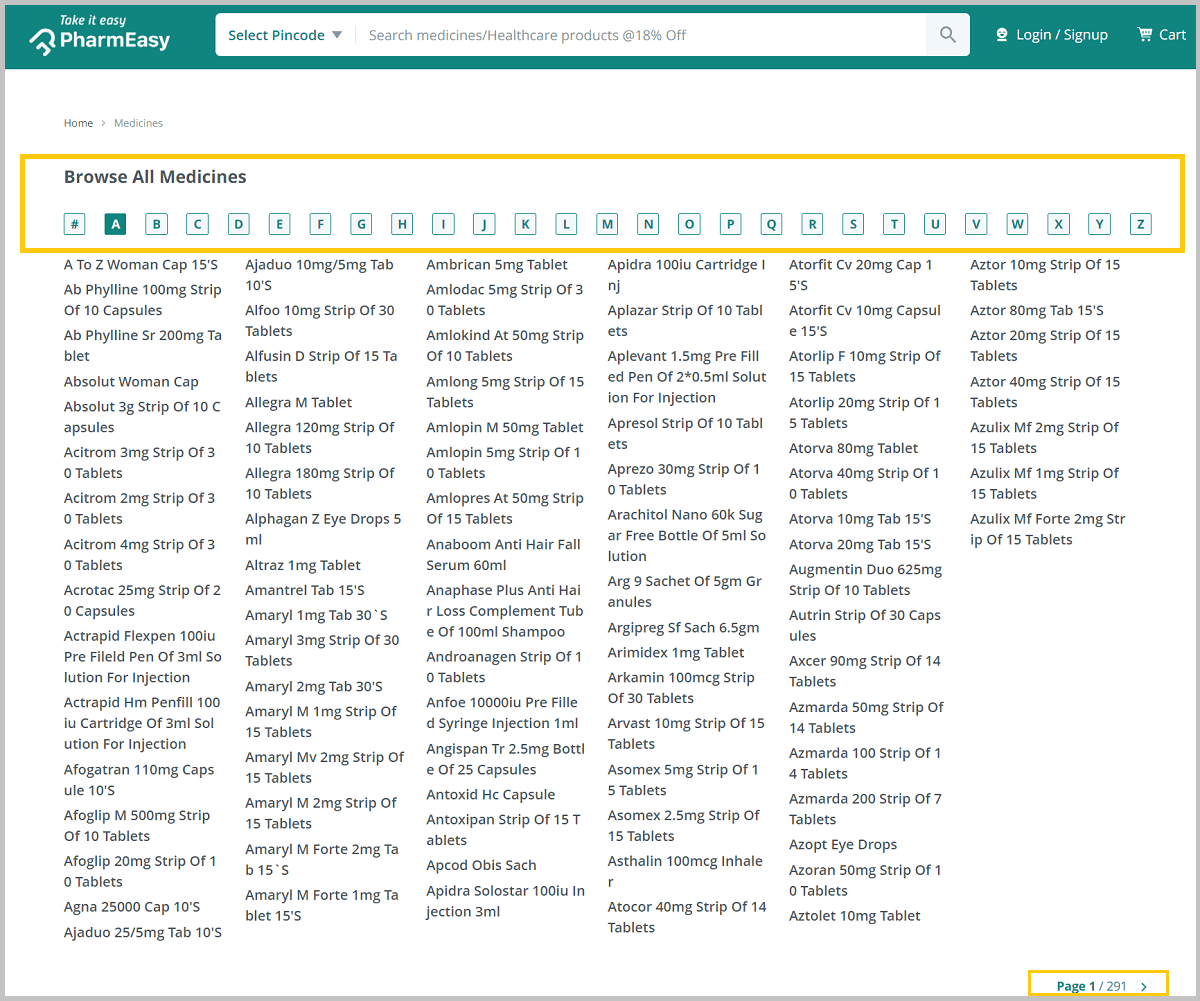
Task: Select letter P filter
Action: [730, 224]
